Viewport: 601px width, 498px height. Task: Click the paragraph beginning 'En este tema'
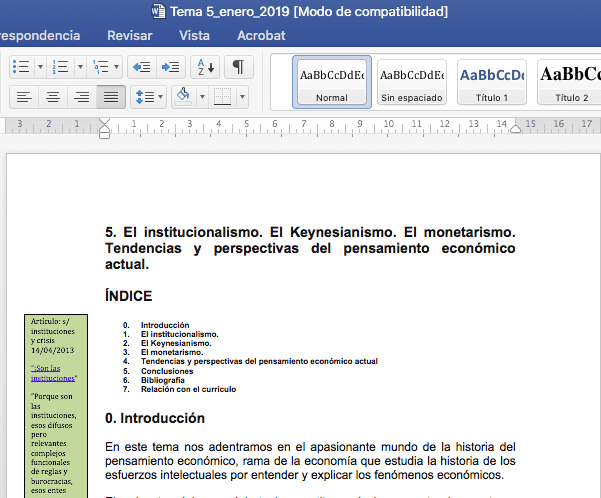[310, 461]
